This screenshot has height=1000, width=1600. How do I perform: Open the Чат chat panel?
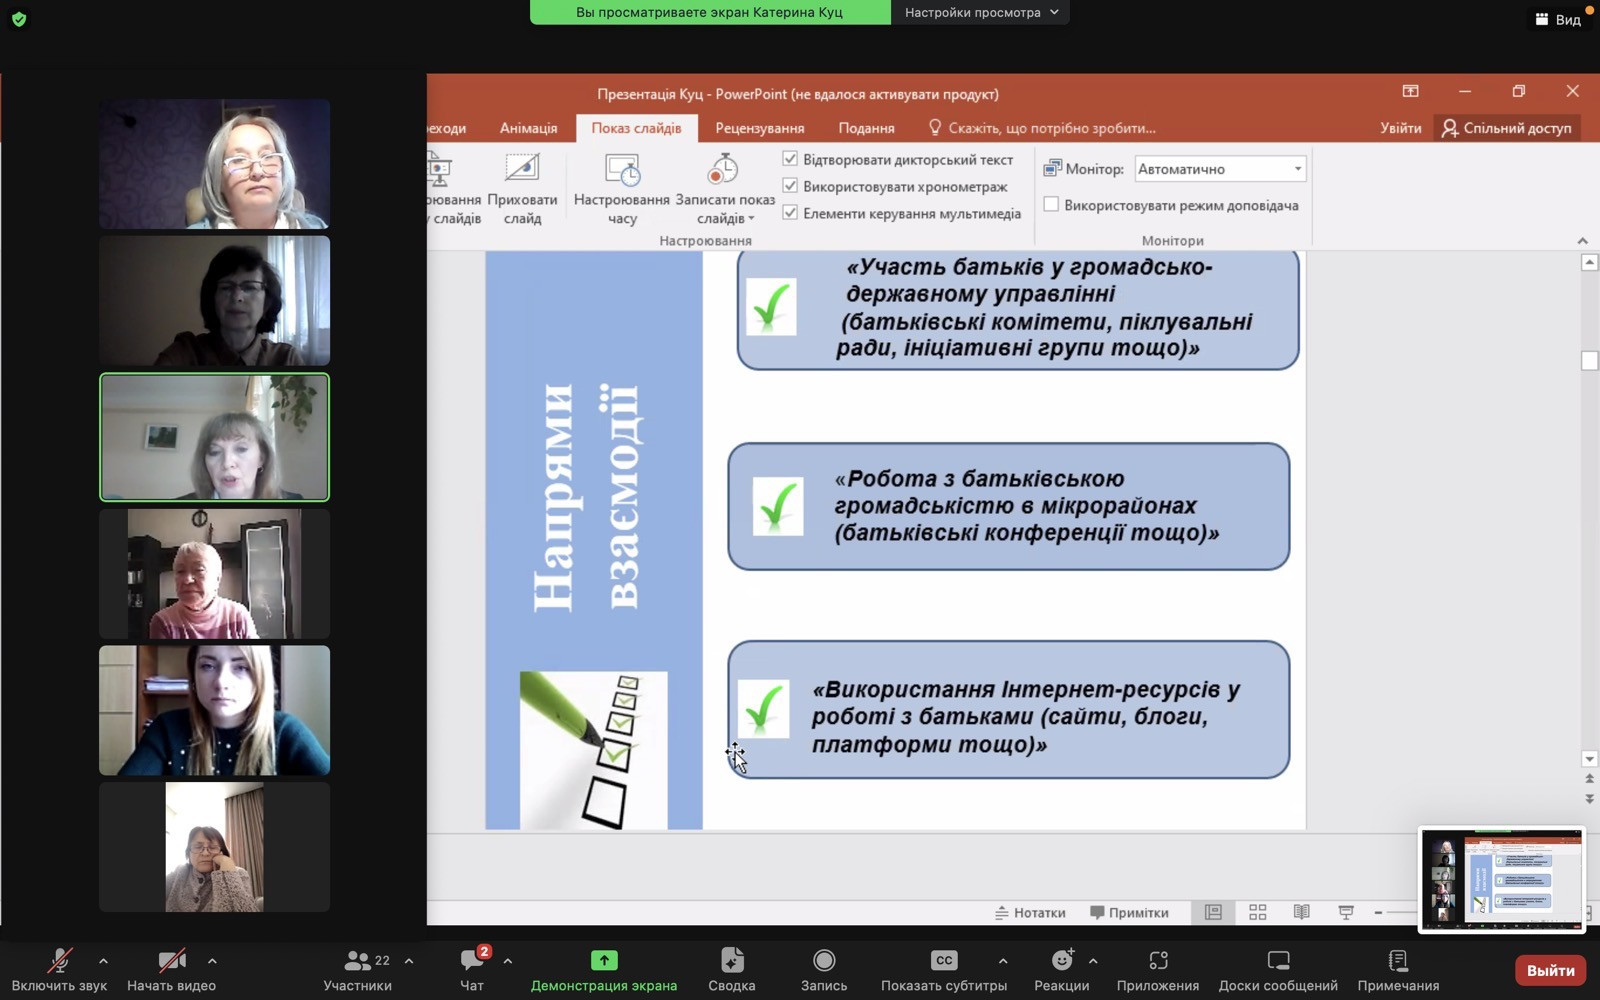[471, 970]
